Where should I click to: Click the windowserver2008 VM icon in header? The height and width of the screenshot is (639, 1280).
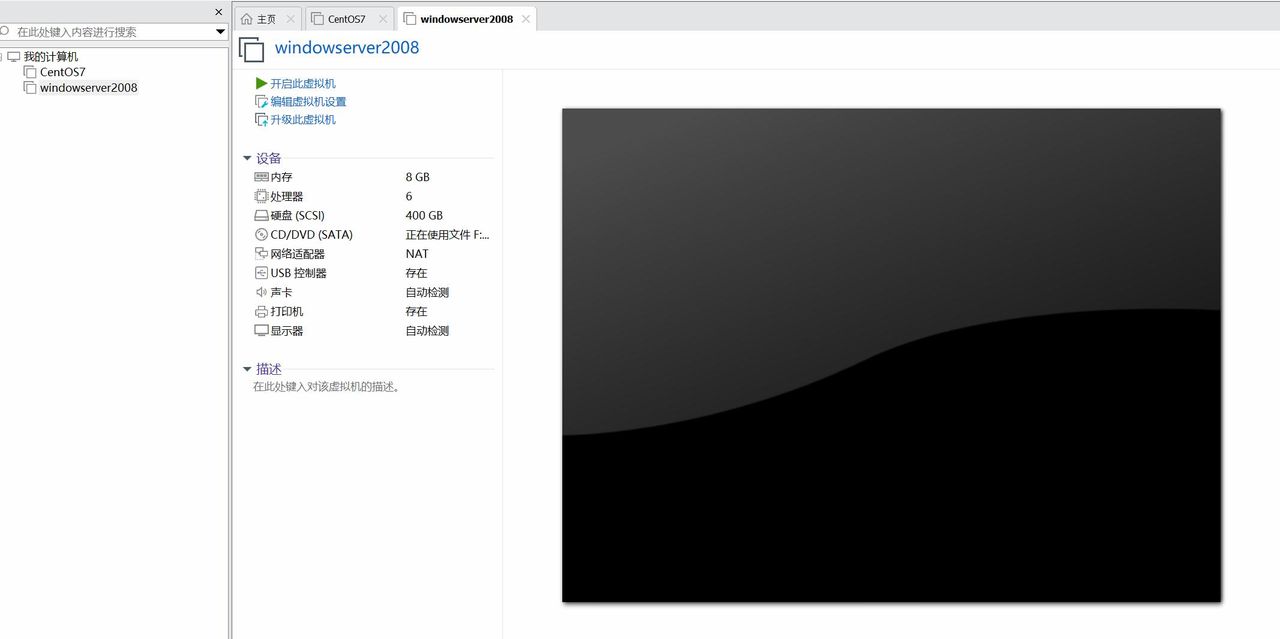[251, 49]
